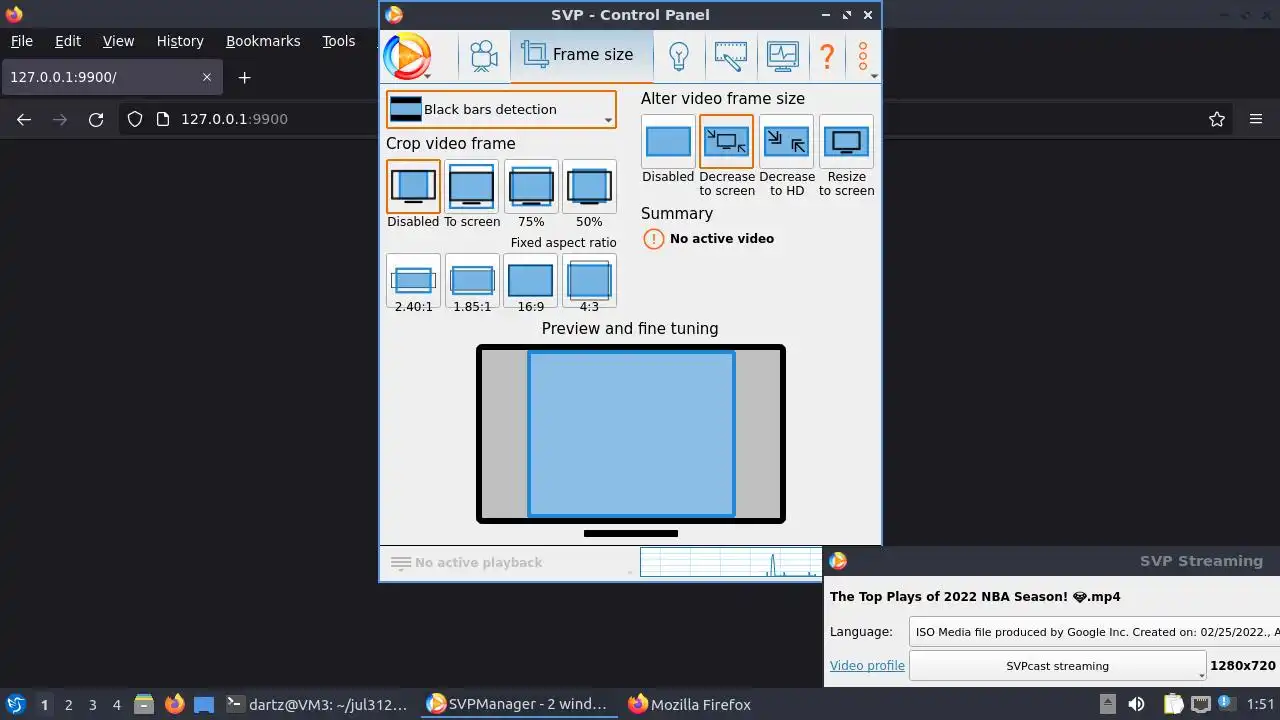Viewport: 1280px width, 720px height.
Task: Choose 16:9 fixed aspect ratio
Action: coord(531,280)
